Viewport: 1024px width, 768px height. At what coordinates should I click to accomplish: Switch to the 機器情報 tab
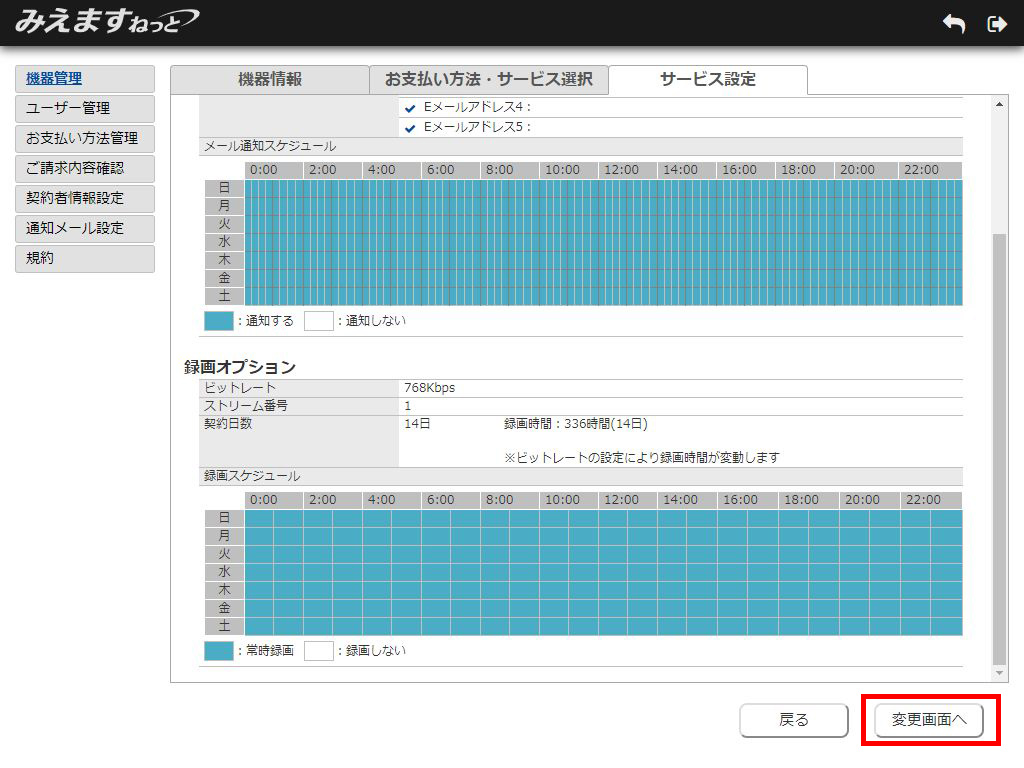click(269, 80)
